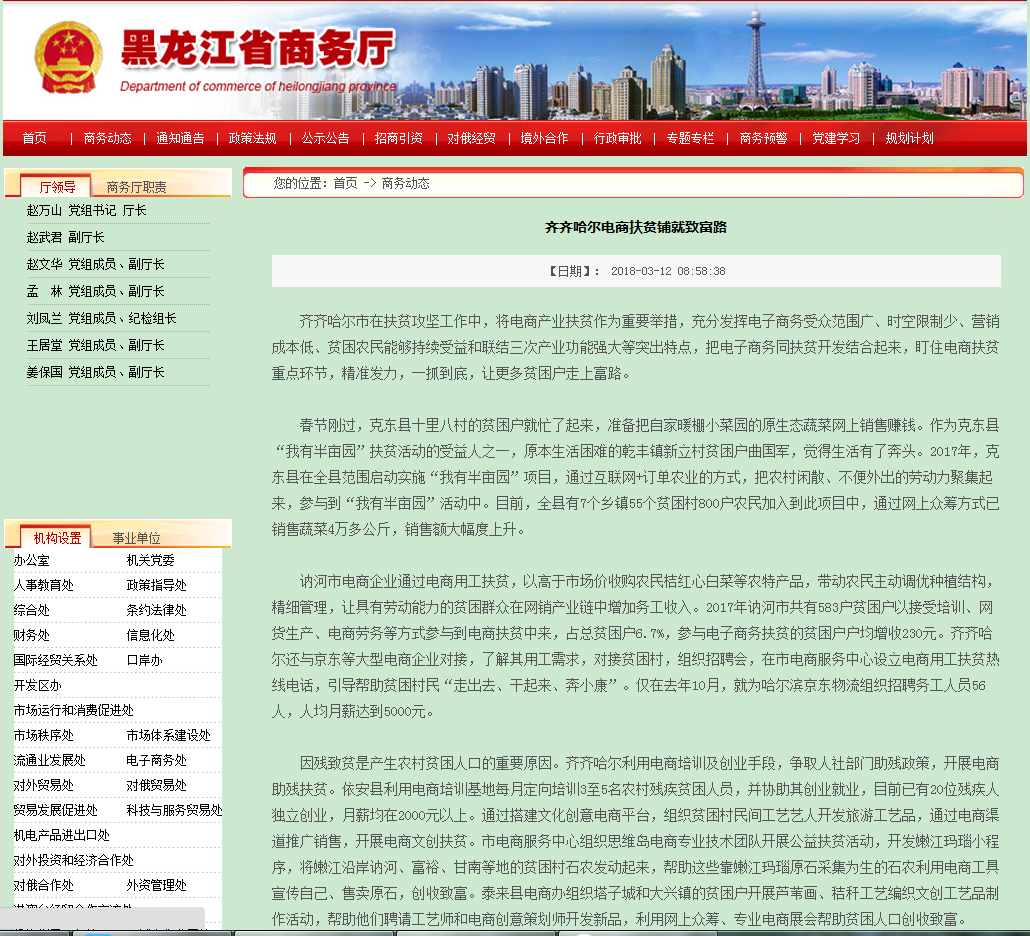Click the 商务动态 breadcrumb link
Image resolution: width=1030 pixels, height=936 pixels.
406,183
